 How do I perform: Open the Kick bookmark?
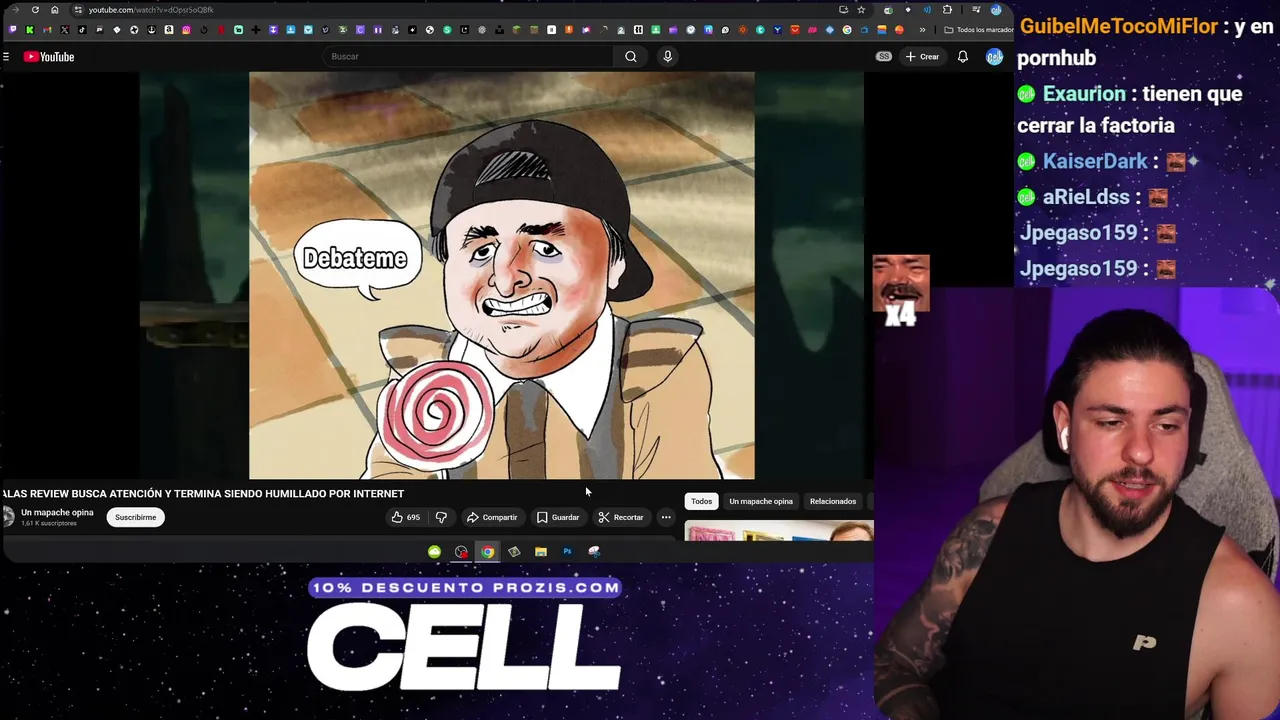coord(30,30)
